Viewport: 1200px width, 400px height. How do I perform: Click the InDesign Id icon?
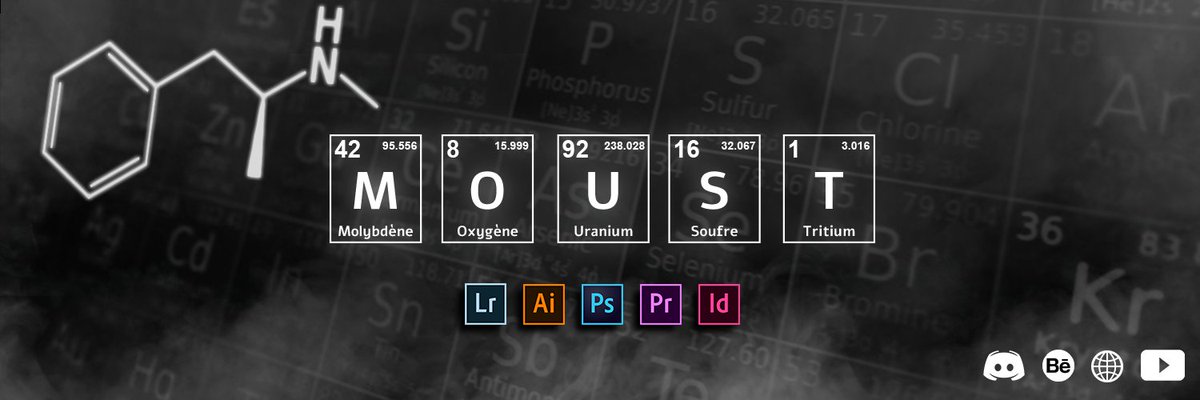[718, 304]
